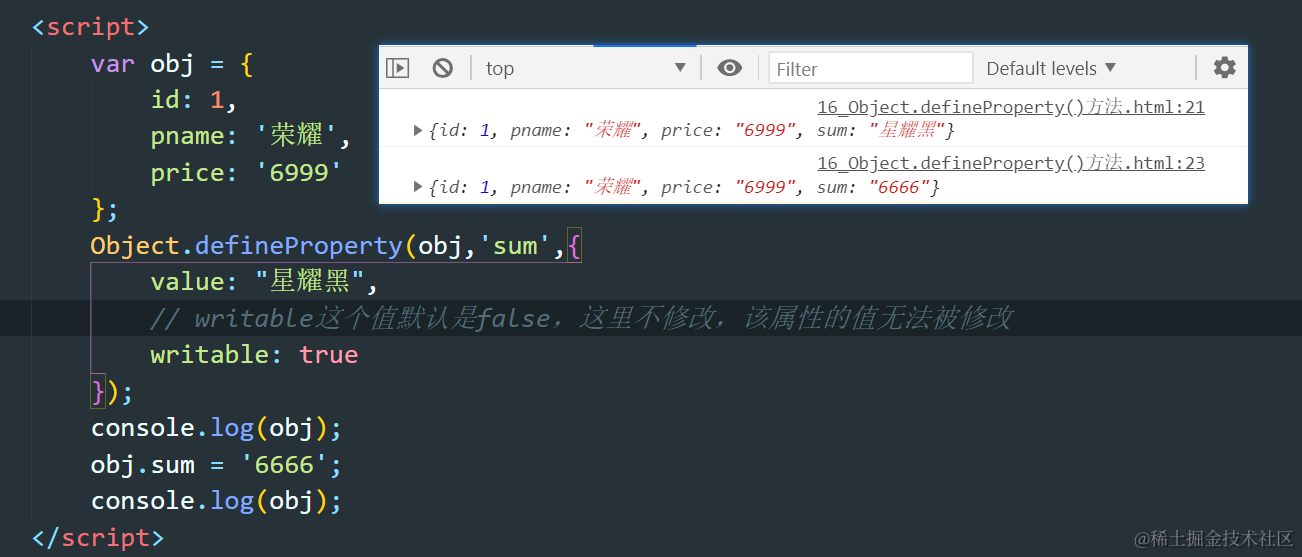1302x557 pixels.
Task: Click the 'writable: true' code line
Action: (254, 355)
